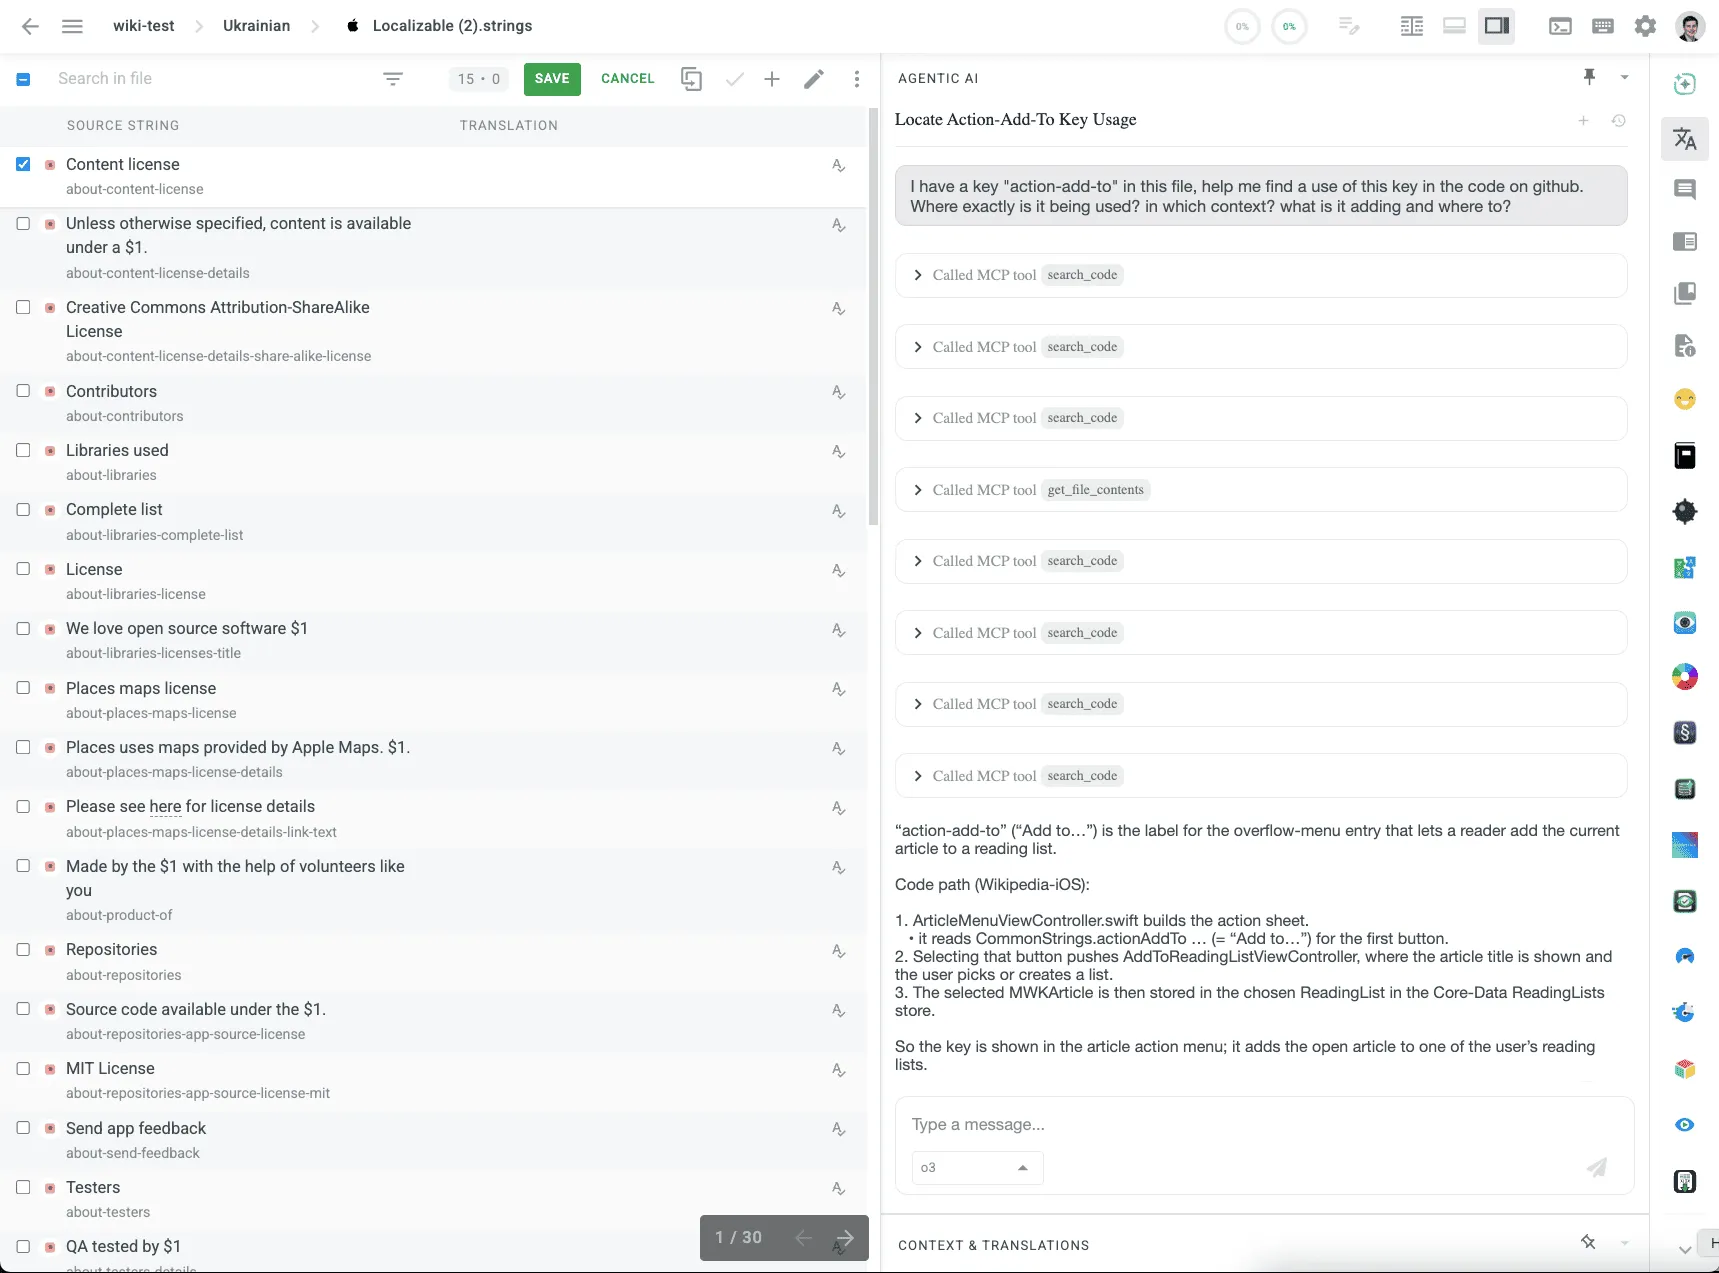Open the o3 model dropdown
The width and height of the screenshot is (1719, 1273).
(976, 1167)
